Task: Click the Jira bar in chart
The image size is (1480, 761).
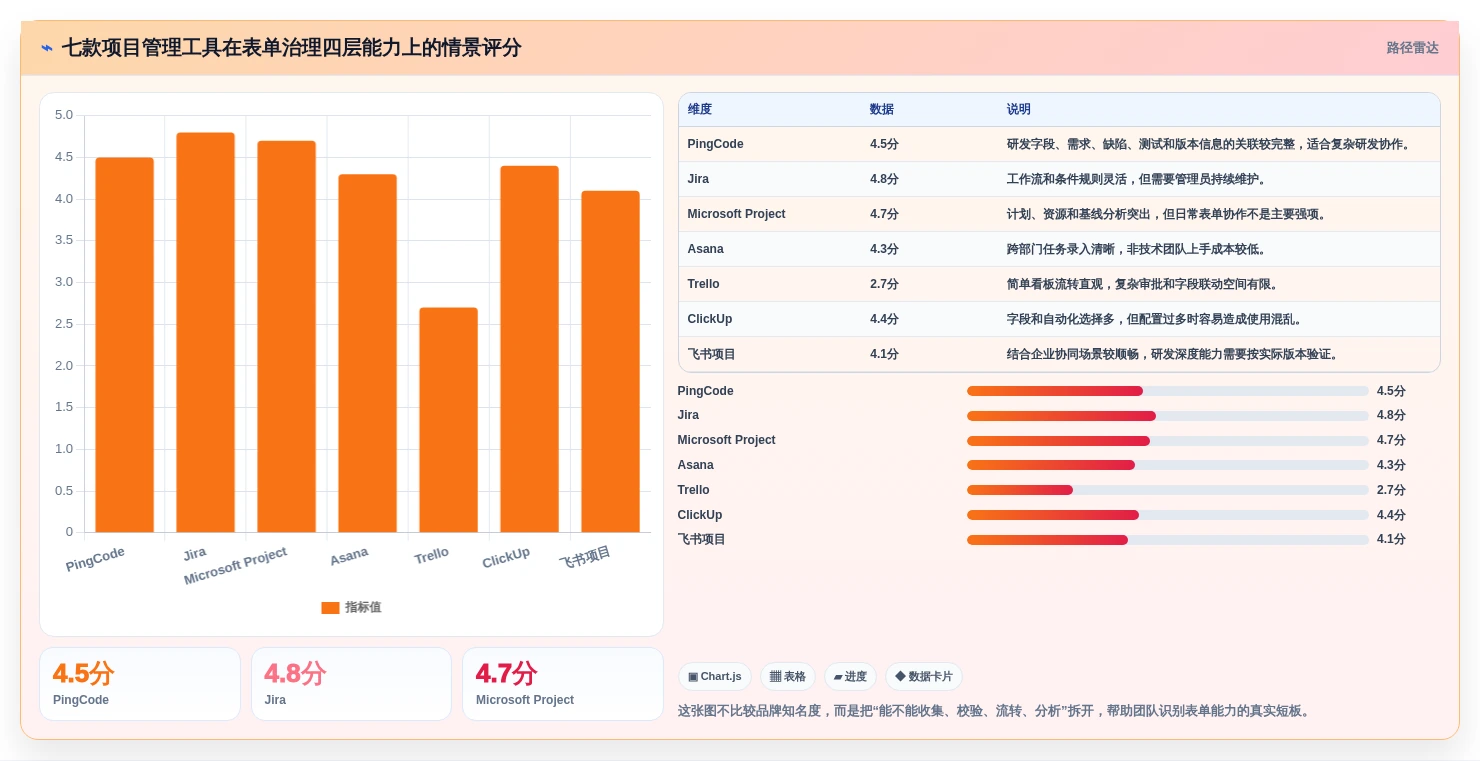Action: 206,332
